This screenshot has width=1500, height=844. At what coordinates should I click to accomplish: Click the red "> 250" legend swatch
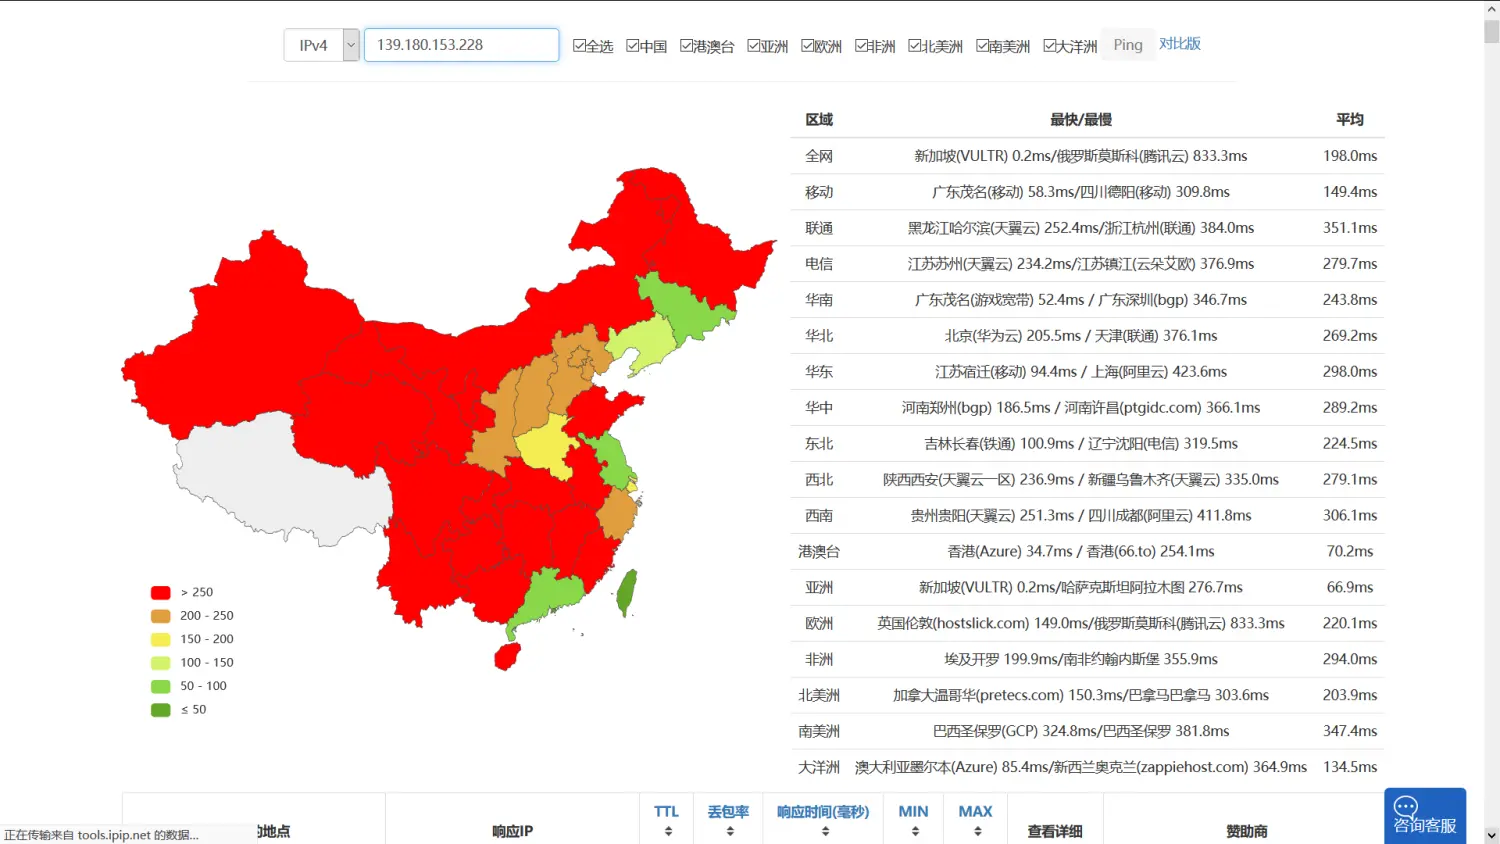coord(160,593)
